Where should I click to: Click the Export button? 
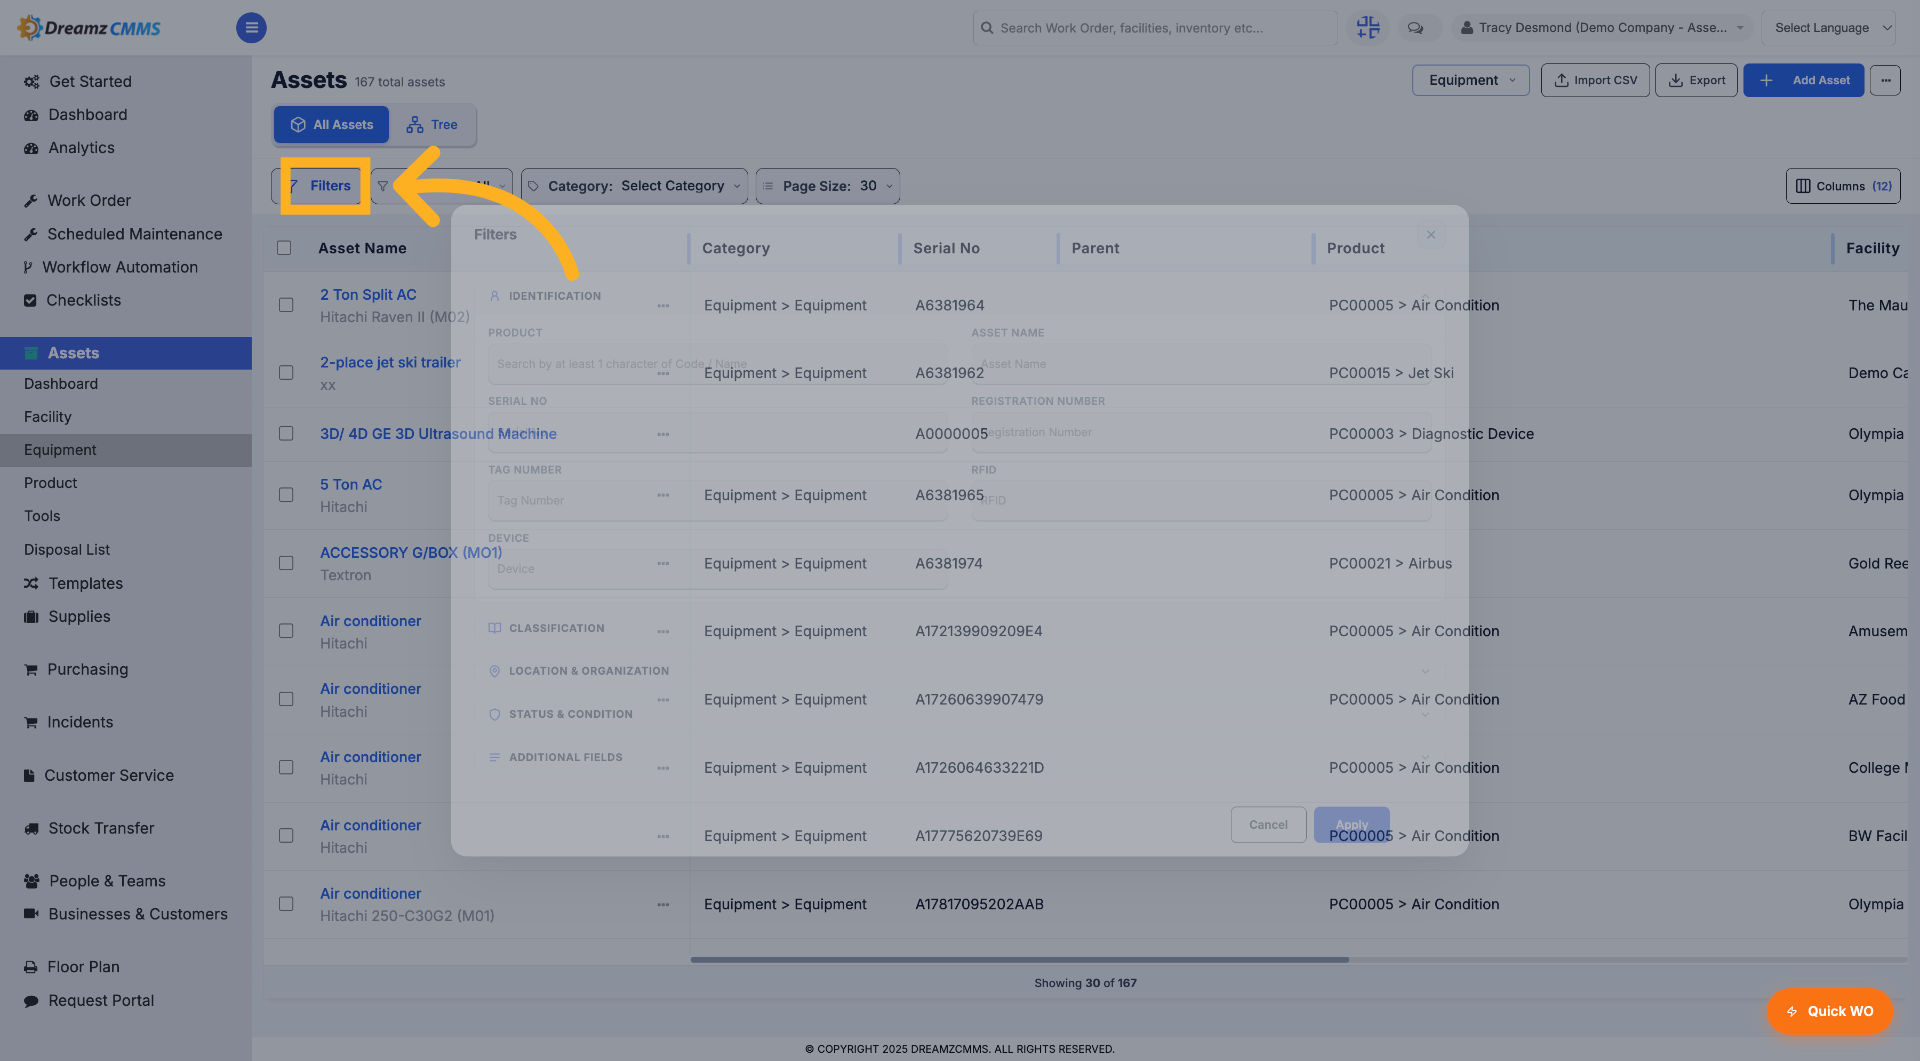[1696, 80]
